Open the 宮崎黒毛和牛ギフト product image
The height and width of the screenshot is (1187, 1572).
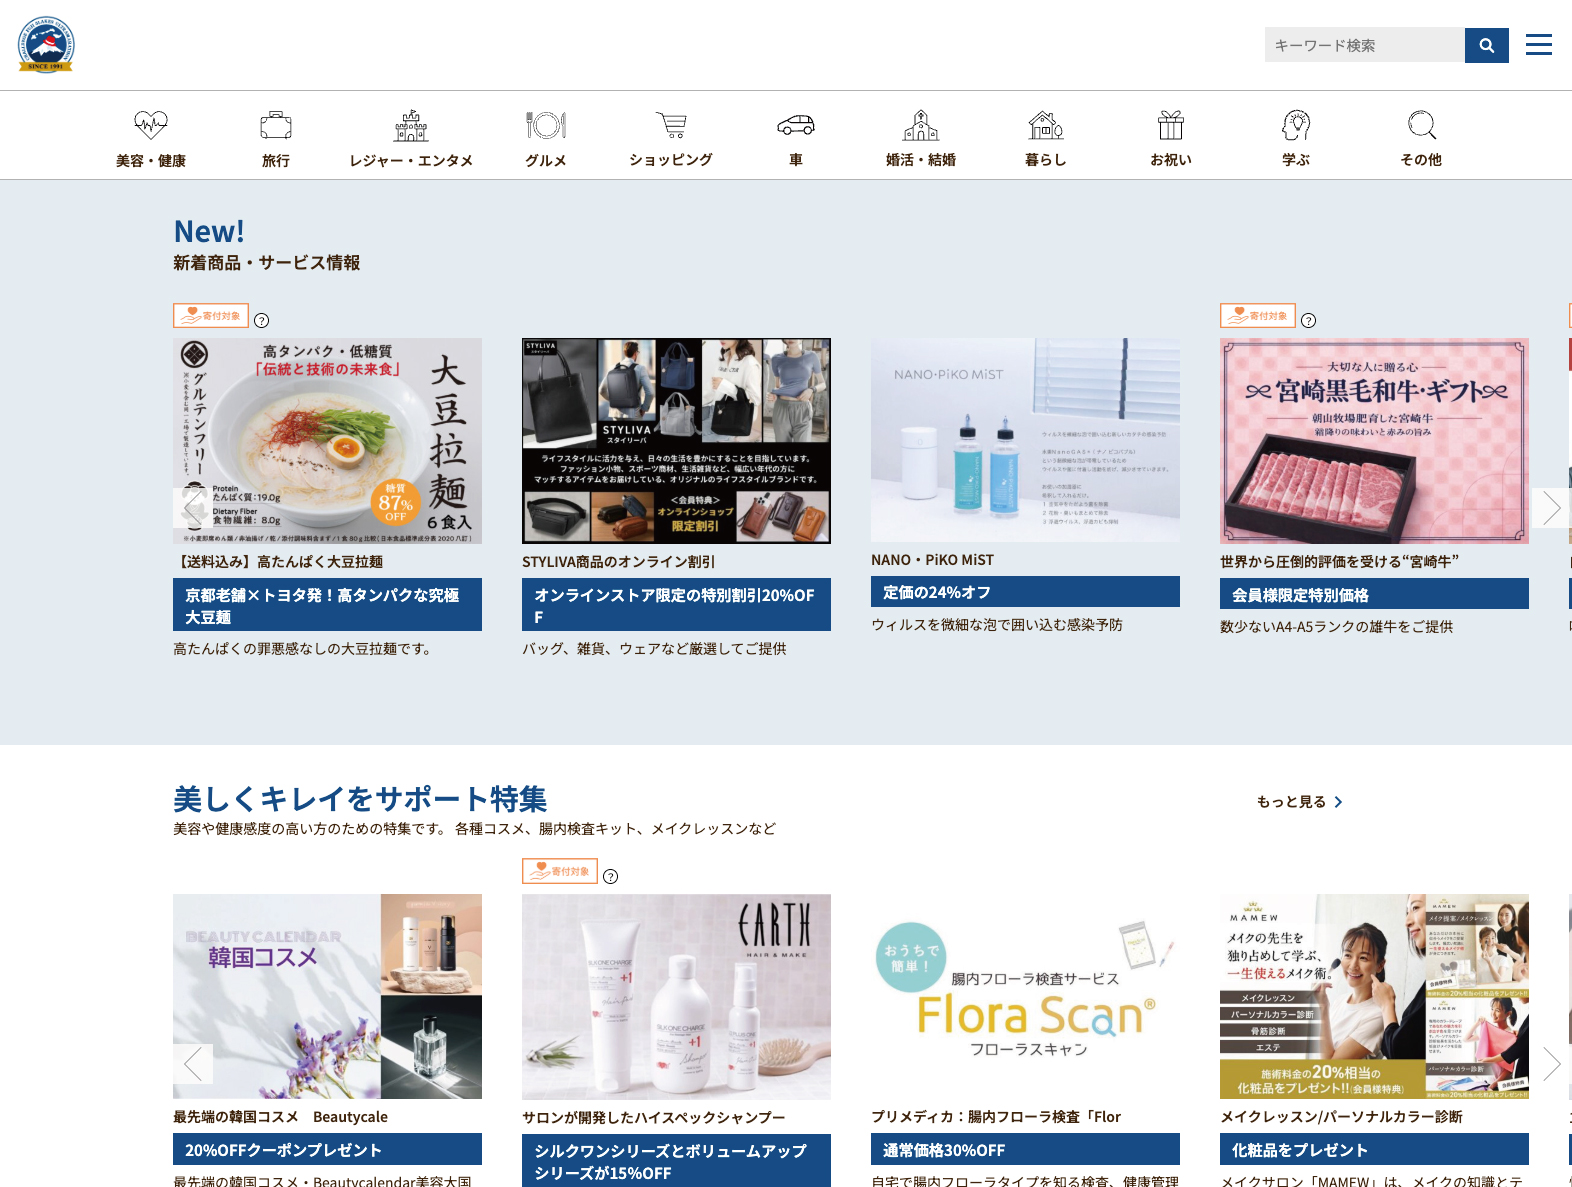tap(1374, 441)
